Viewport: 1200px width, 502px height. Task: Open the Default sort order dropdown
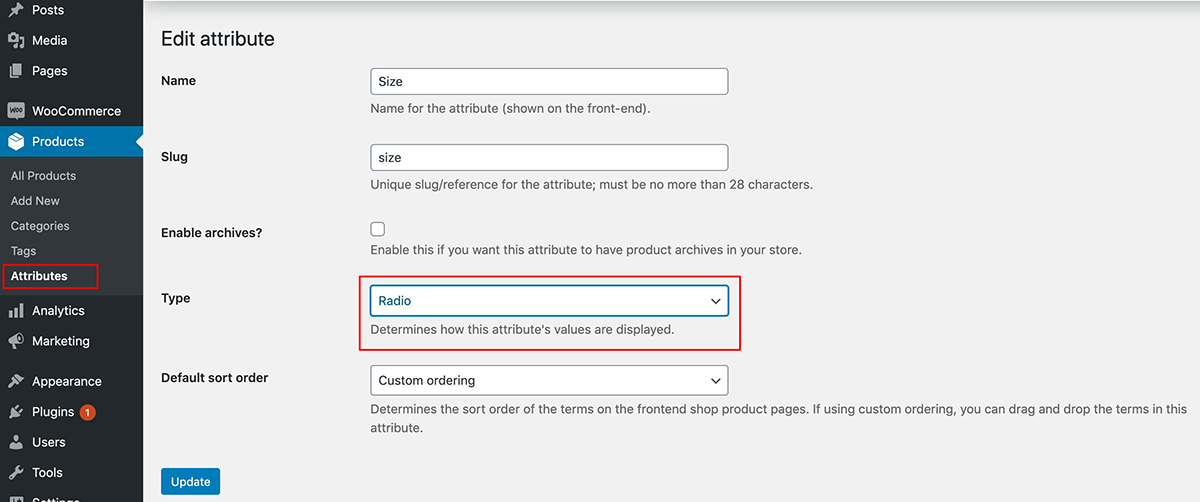549,380
